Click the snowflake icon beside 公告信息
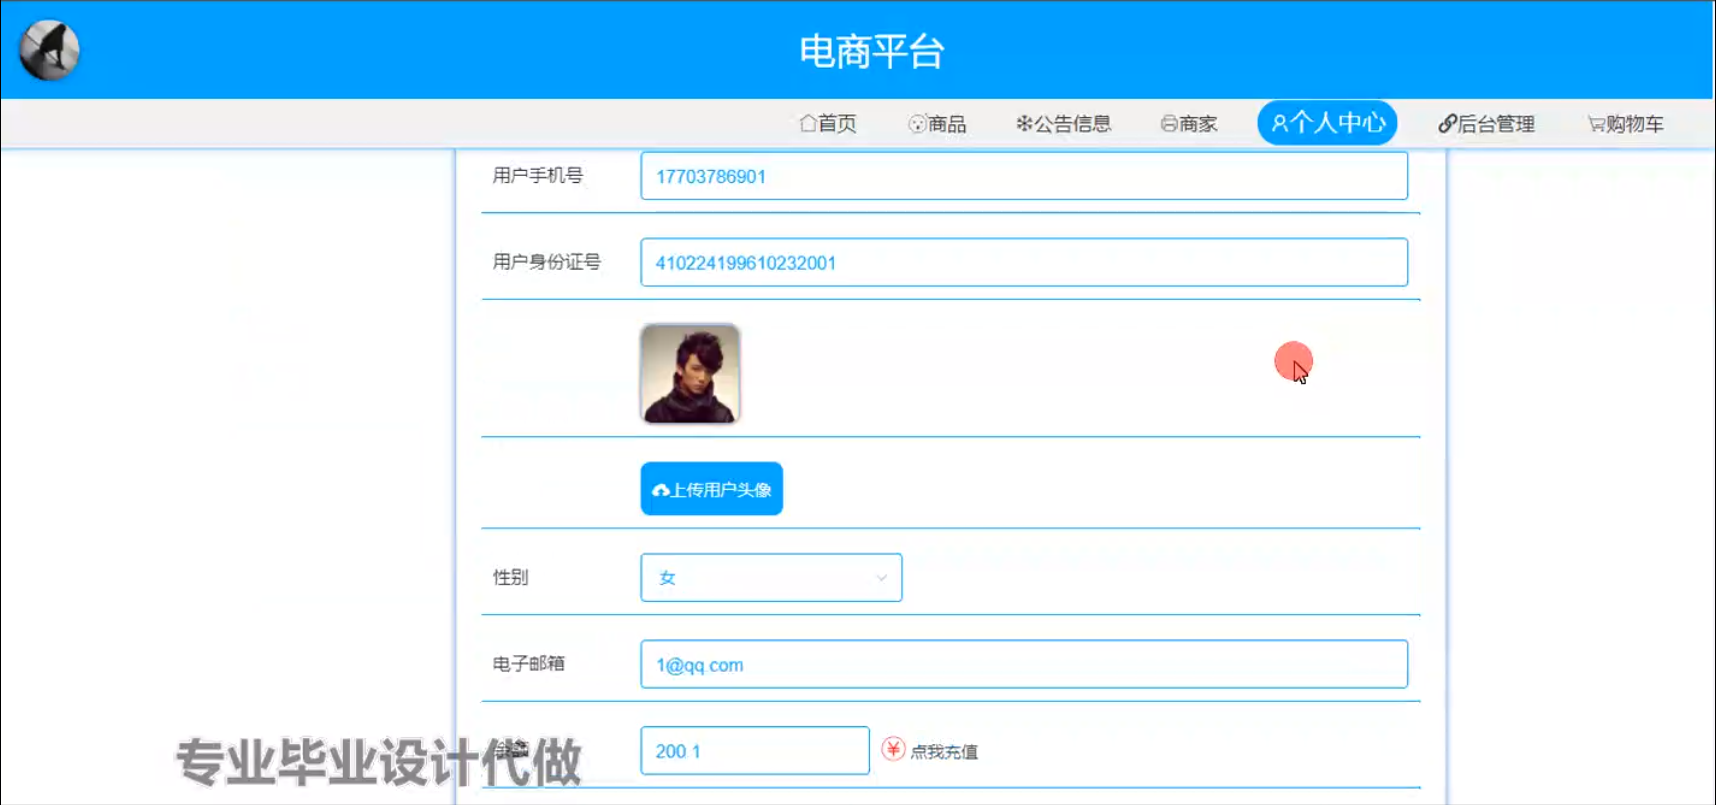1716x805 pixels. [x=1024, y=123]
